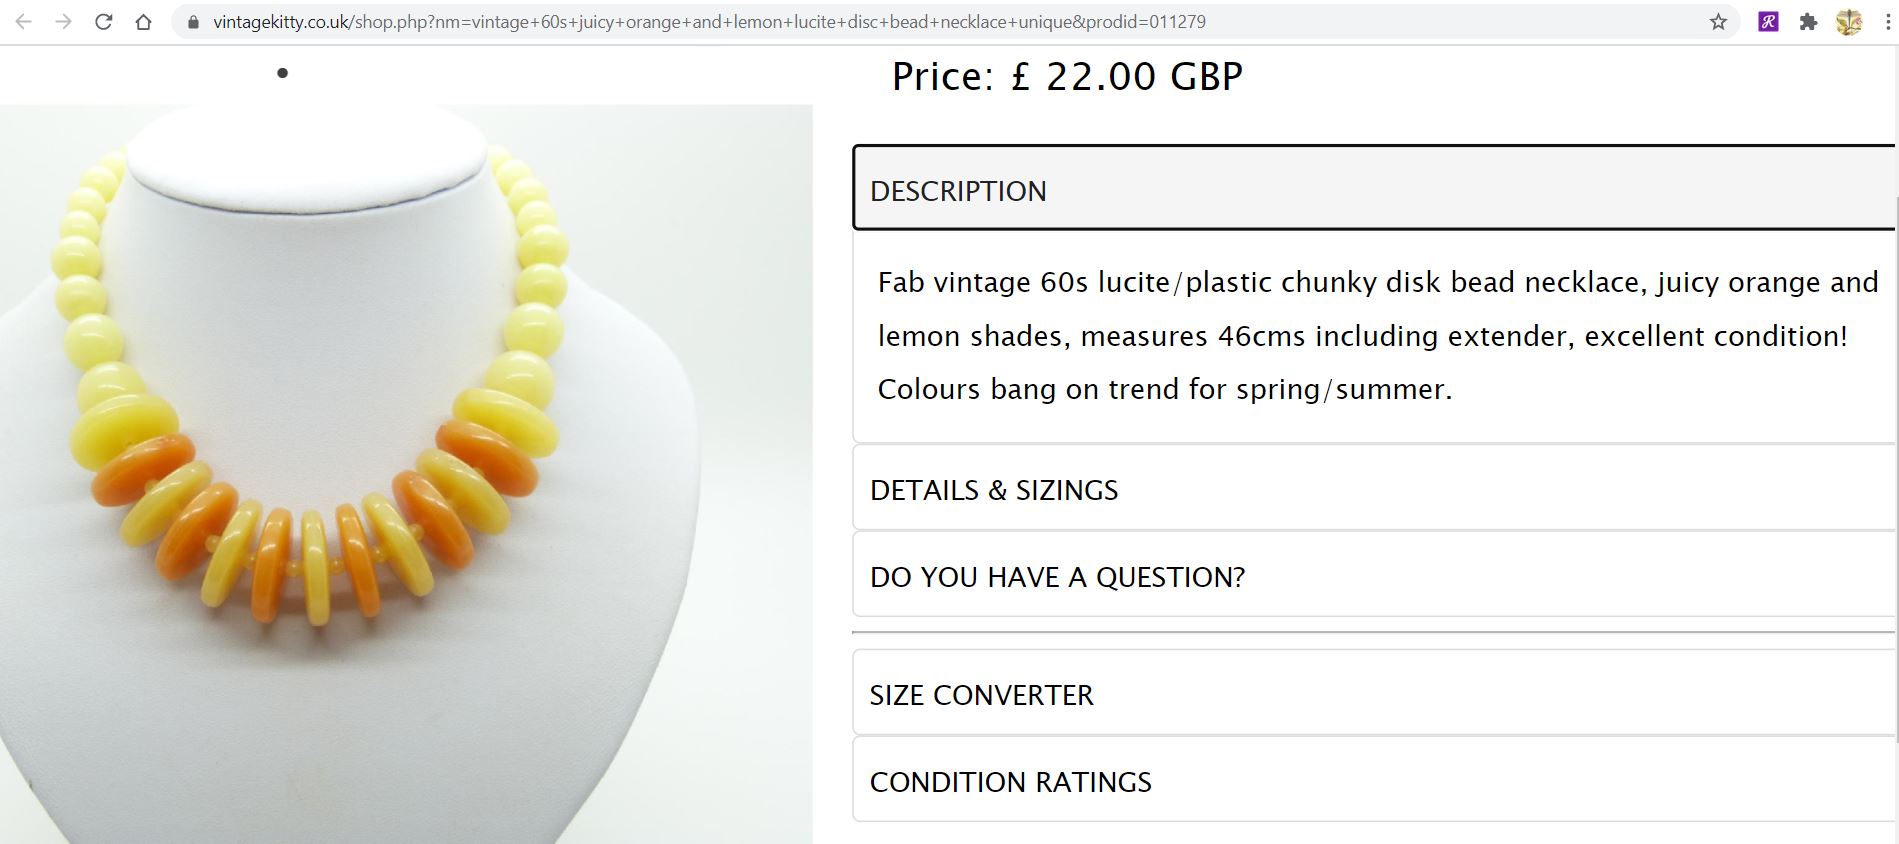Click the browser forward arrow
The image size is (1899, 844).
point(64,22)
